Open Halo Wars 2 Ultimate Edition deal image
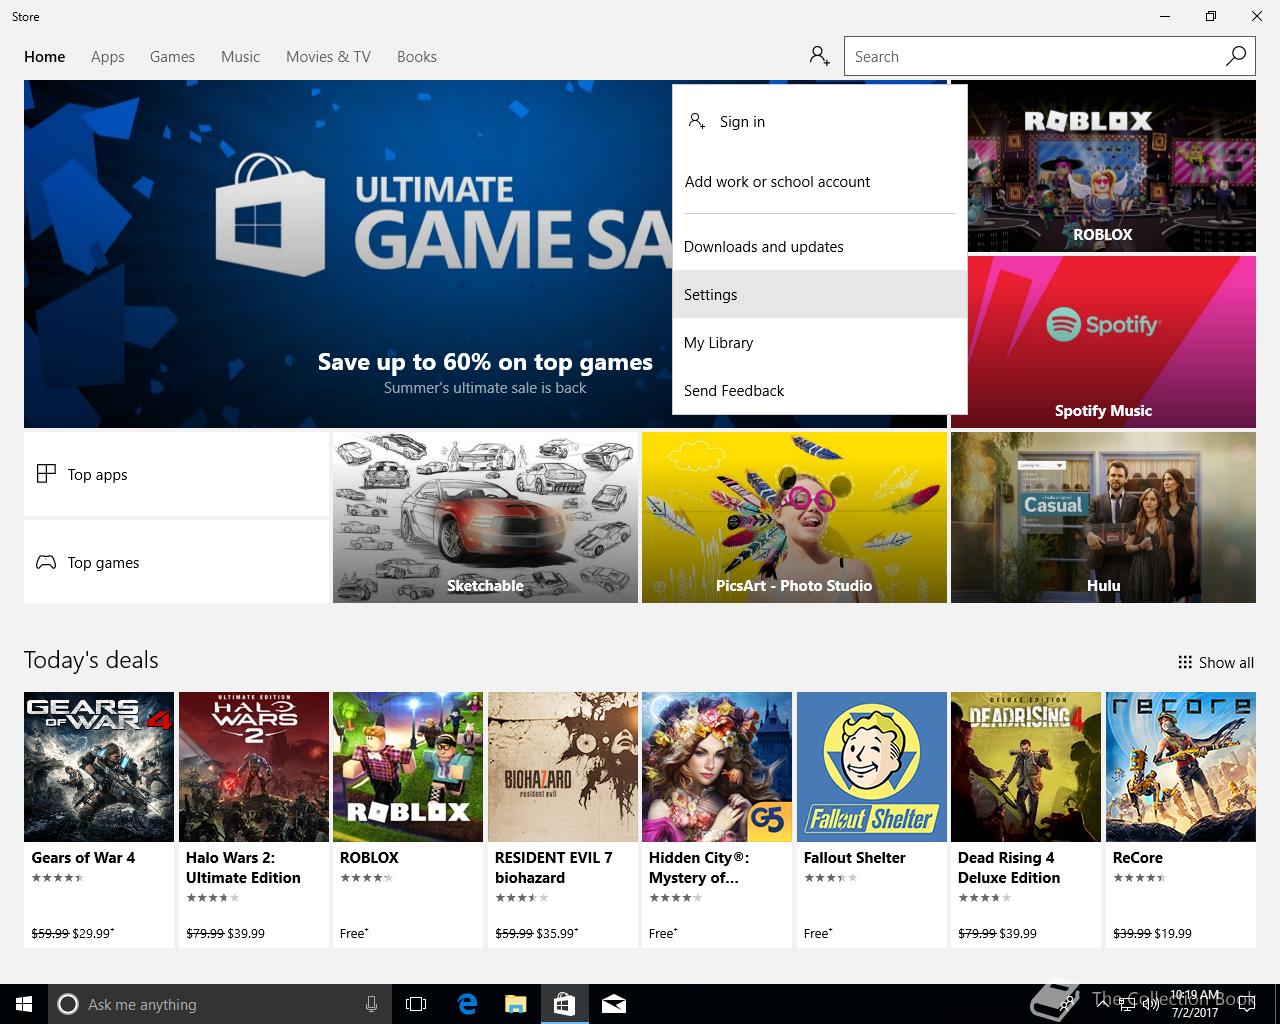The height and width of the screenshot is (1024, 1280). coord(254,767)
